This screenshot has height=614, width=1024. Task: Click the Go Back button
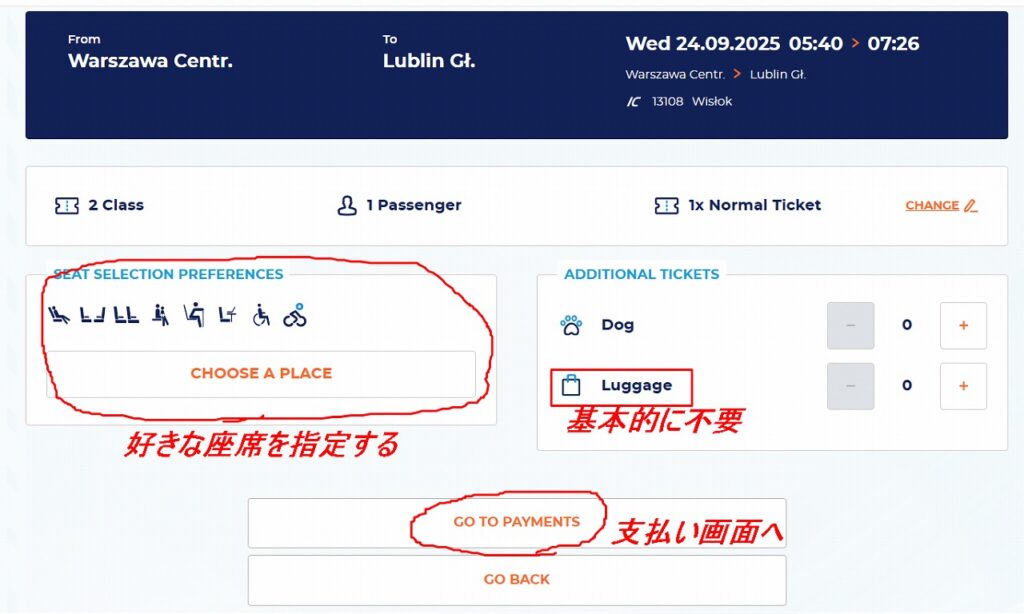[x=516, y=580]
